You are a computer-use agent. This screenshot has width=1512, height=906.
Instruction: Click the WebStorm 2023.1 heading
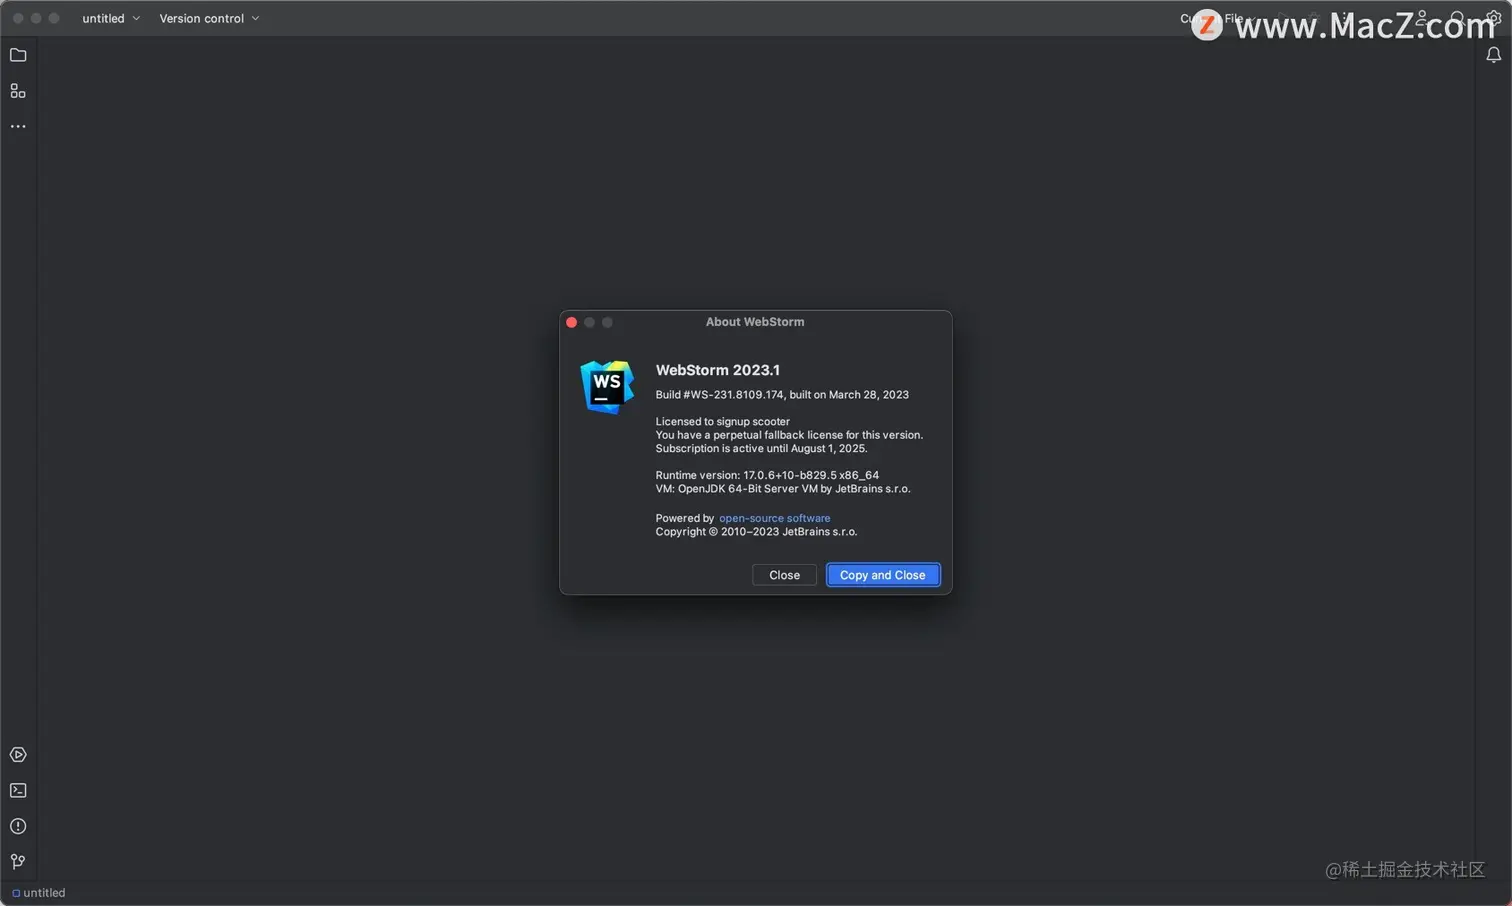[x=717, y=370]
